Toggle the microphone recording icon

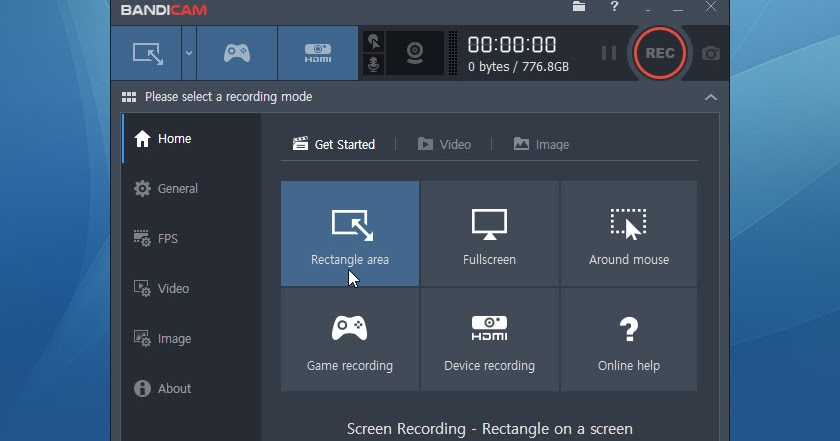tap(374, 65)
